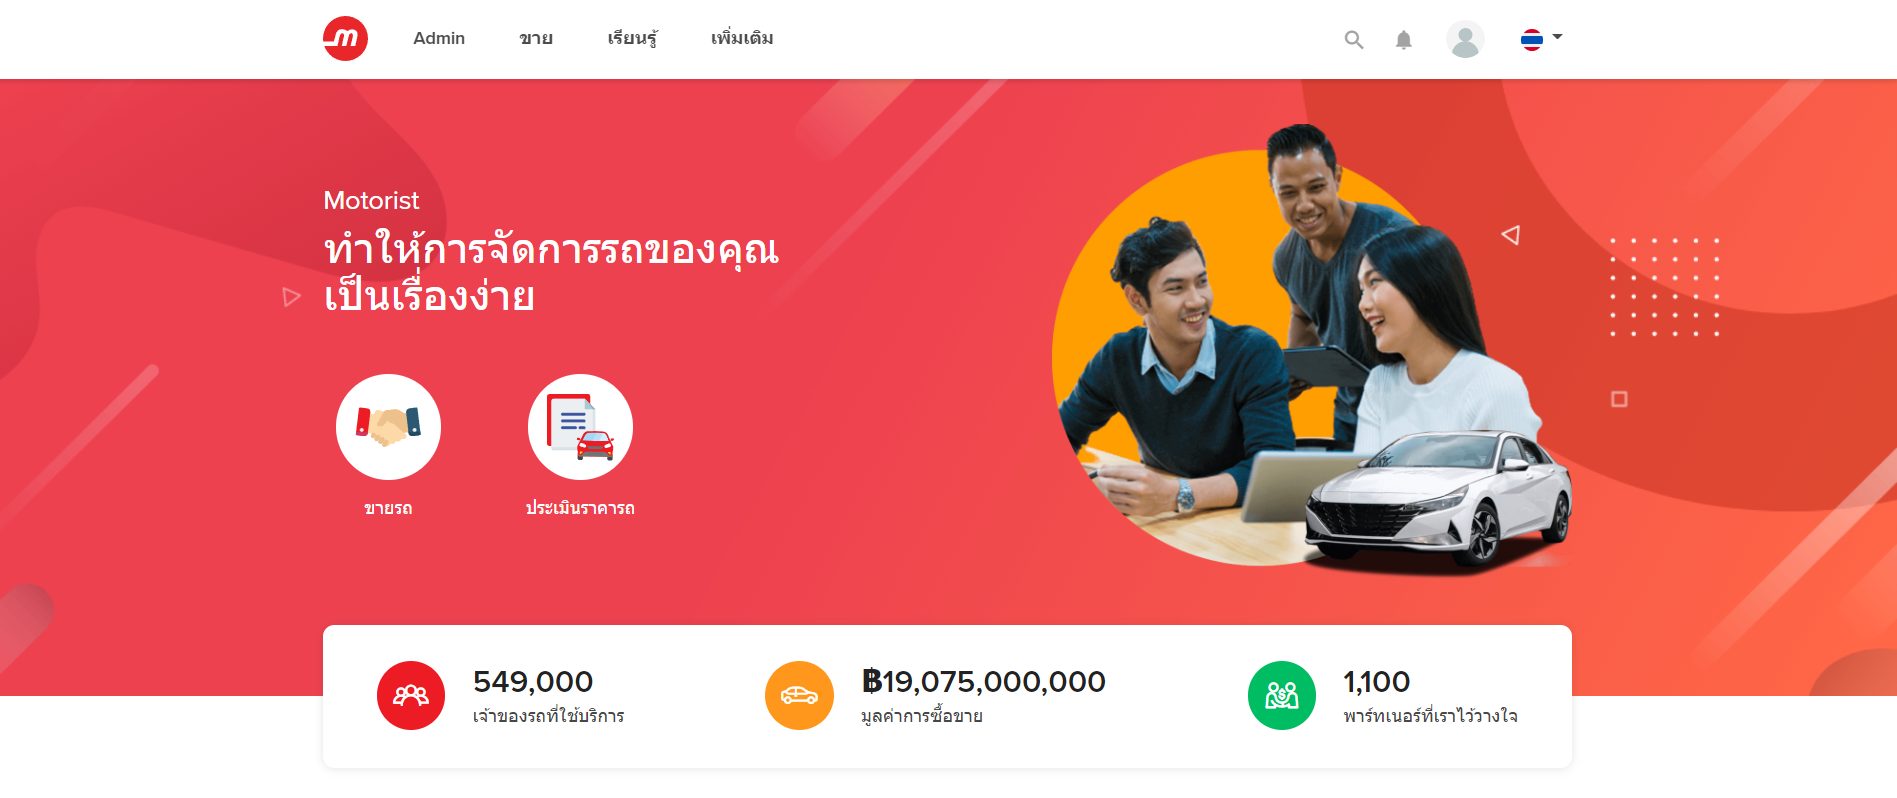The height and width of the screenshot is (798, 1897).
Task: Click the red car owners icon
Action: 411,695
